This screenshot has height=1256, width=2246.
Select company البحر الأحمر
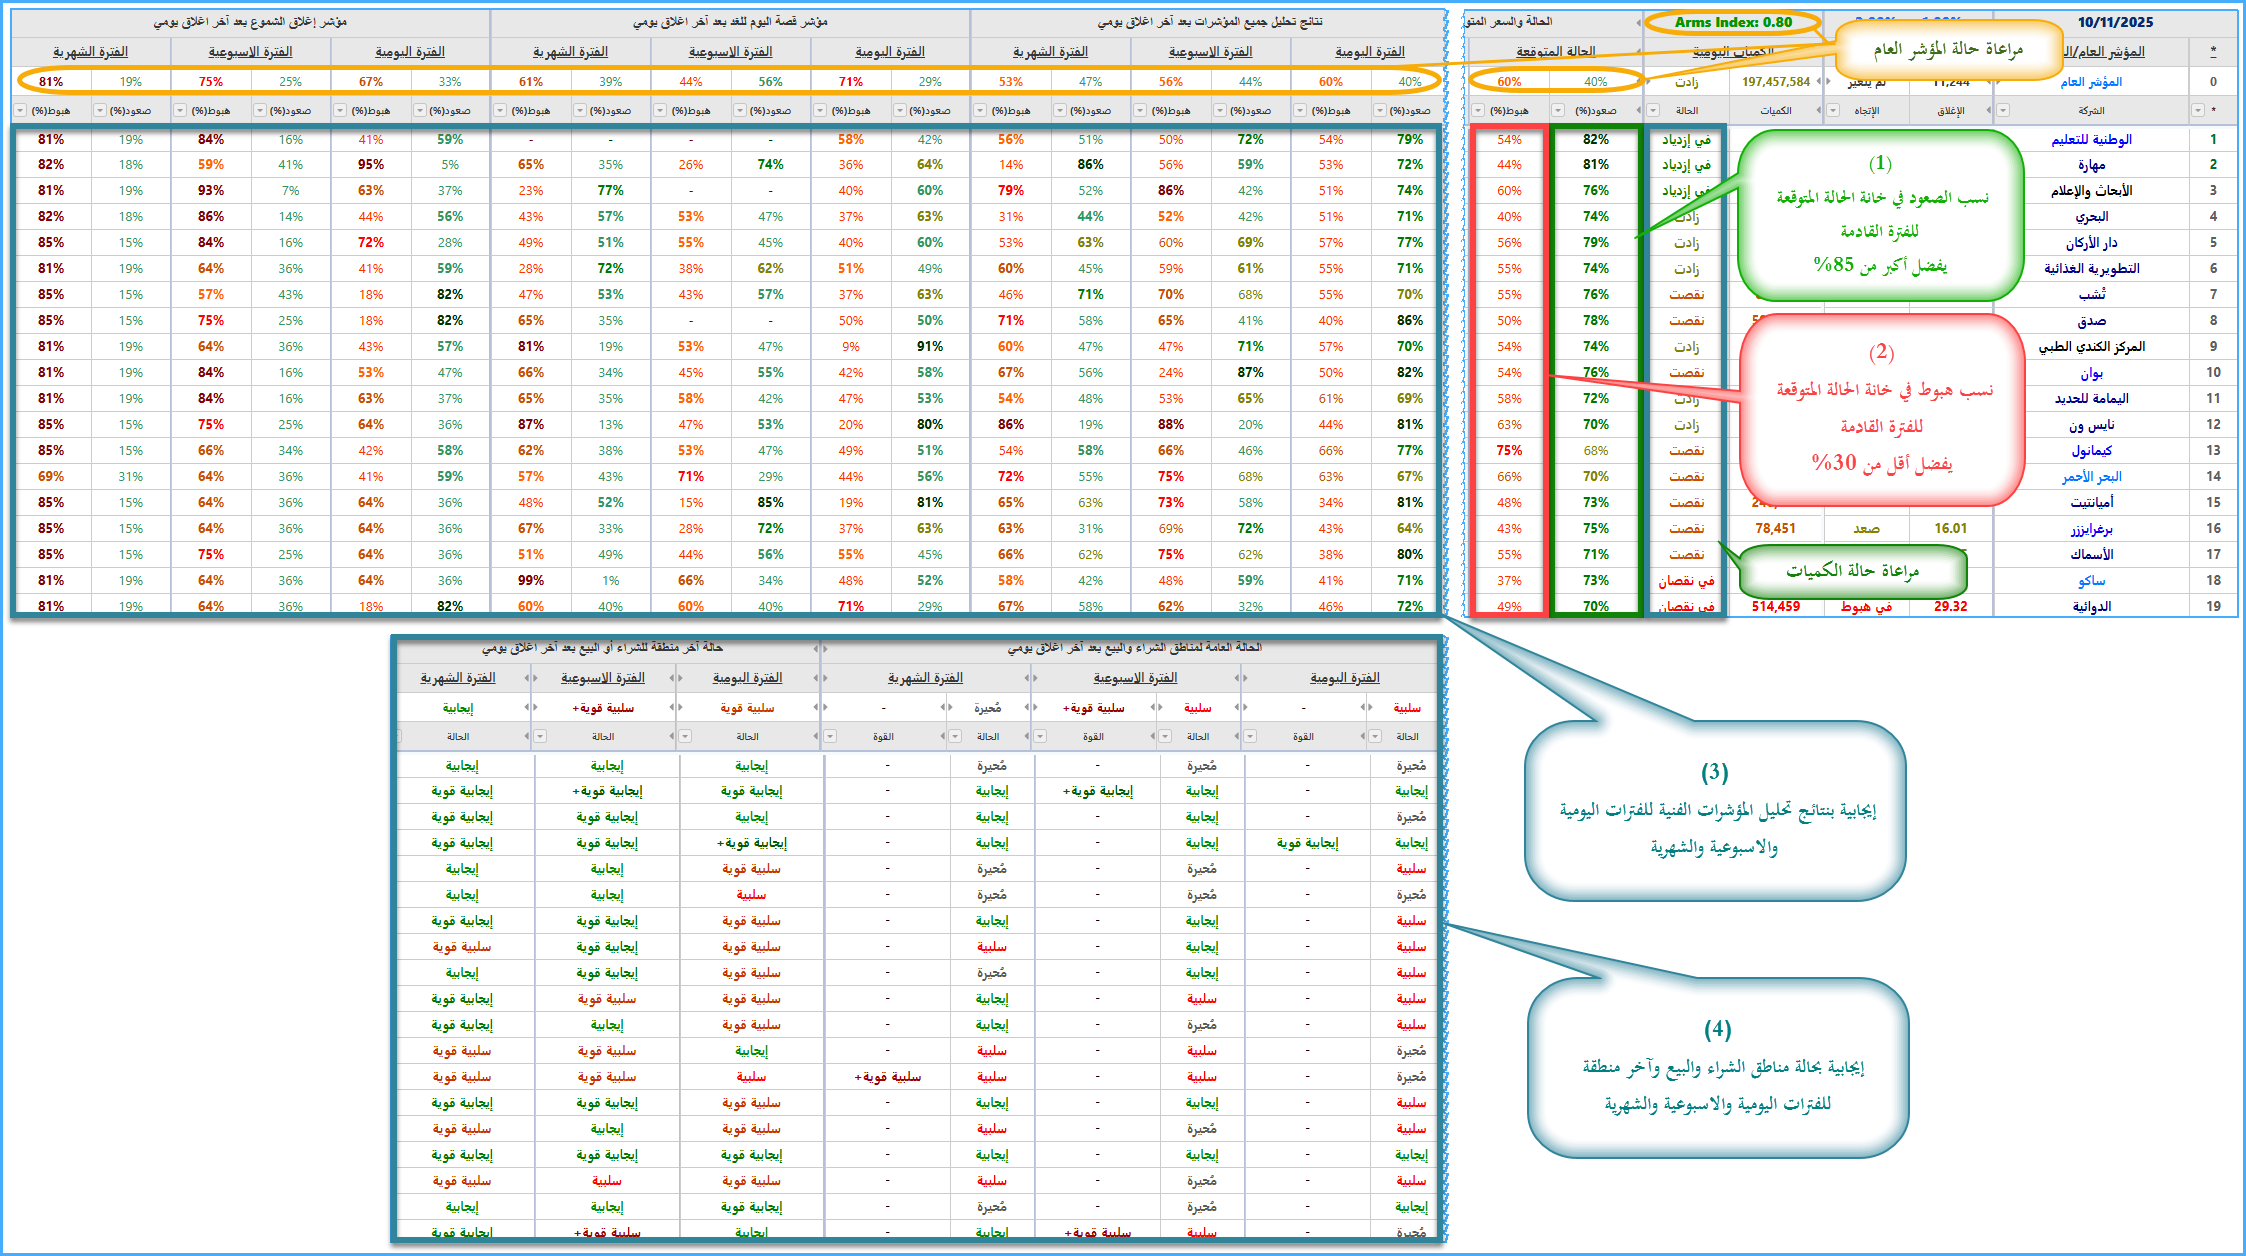[x=2091, y=477]
